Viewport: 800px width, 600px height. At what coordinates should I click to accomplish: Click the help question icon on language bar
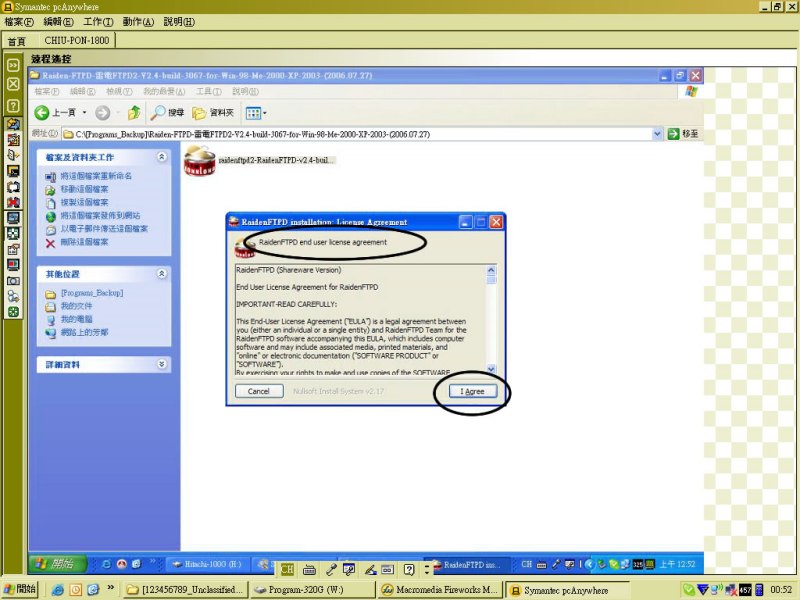point(409,569)
